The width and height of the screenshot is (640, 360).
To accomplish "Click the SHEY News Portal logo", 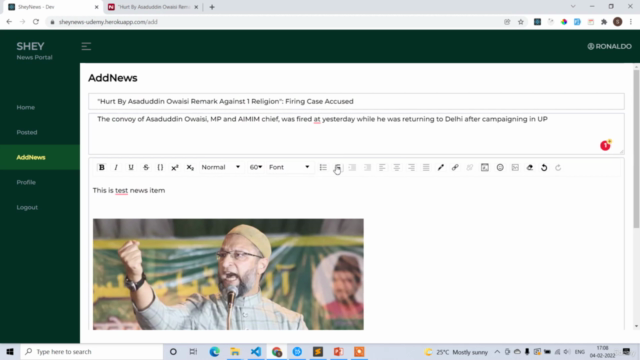I will 34,51.
